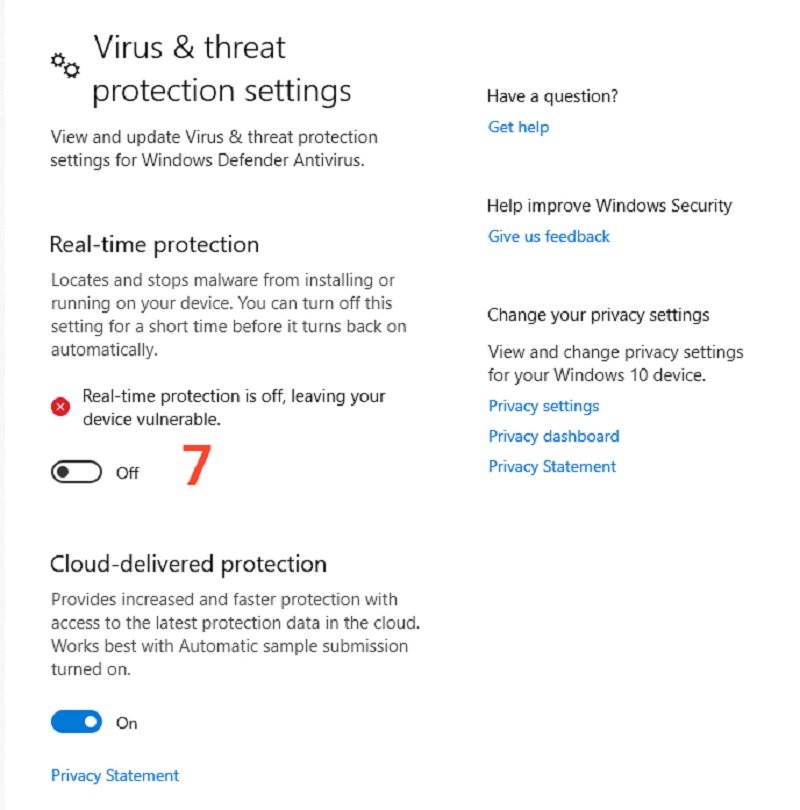Screen dimensions: 800x810
Task: Click the Real-time protection section heading
Action: click(154, 245)
